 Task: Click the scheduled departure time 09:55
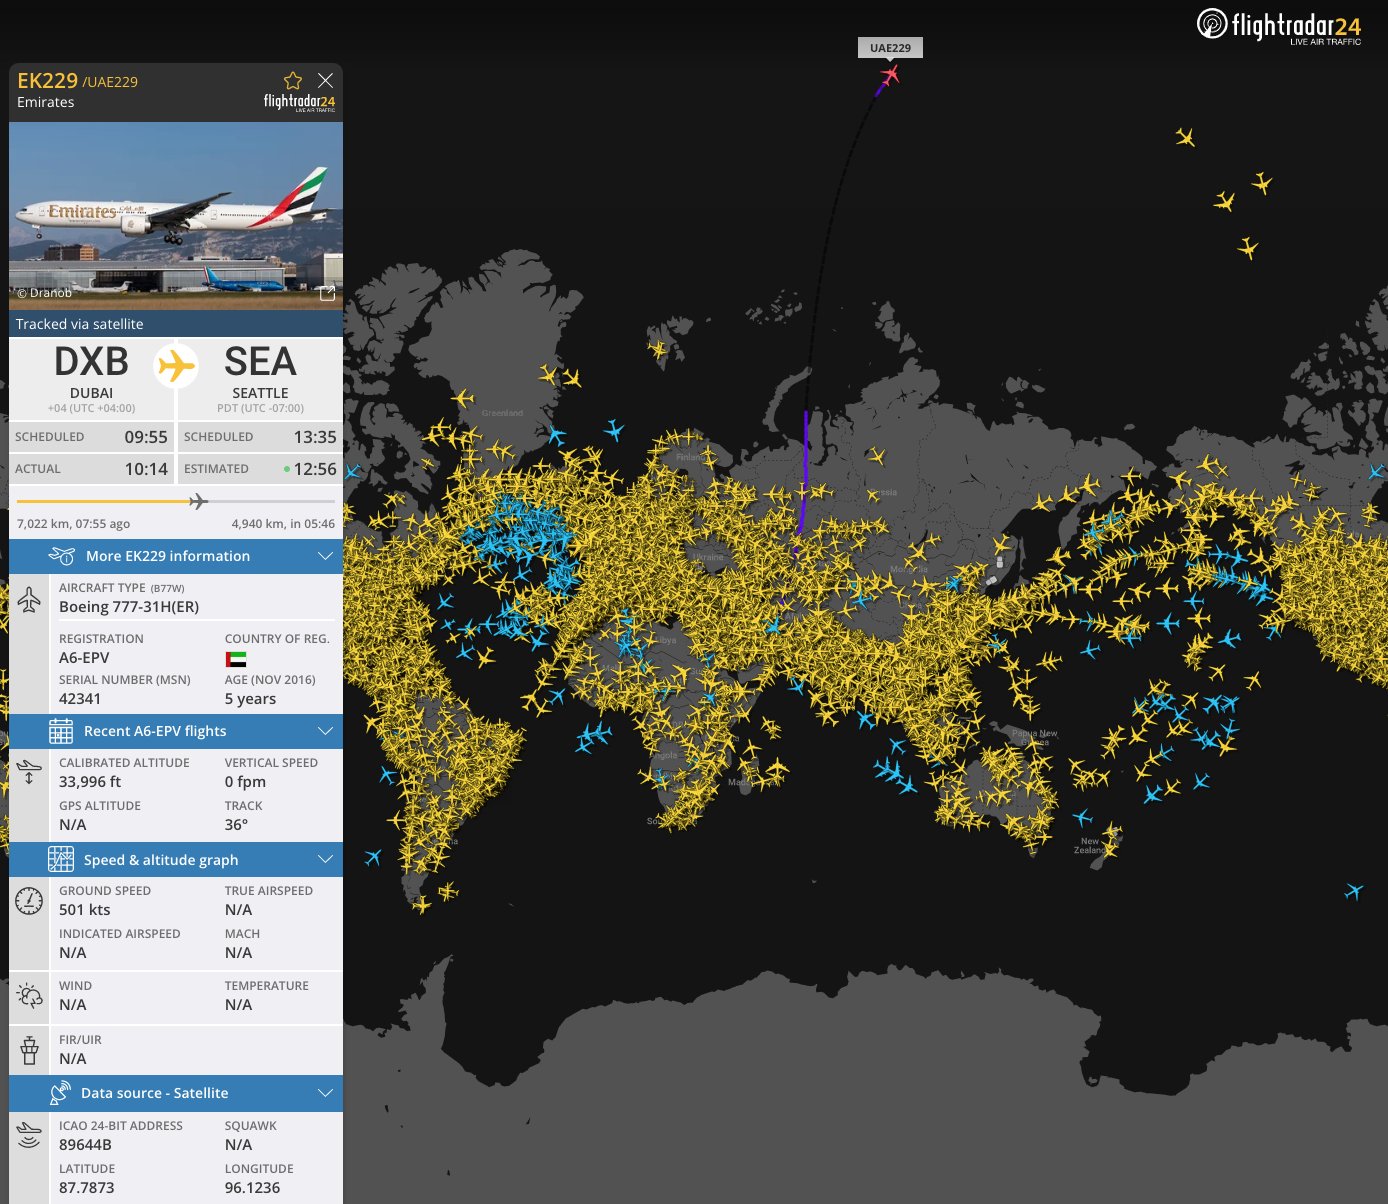(x=146, y=437)
